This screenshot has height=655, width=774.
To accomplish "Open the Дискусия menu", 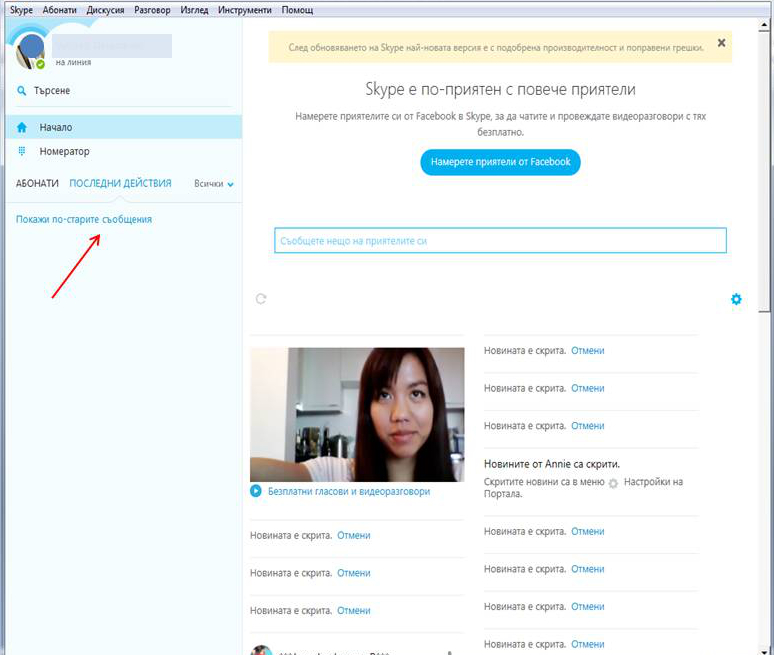I will (x=105, y=10).
